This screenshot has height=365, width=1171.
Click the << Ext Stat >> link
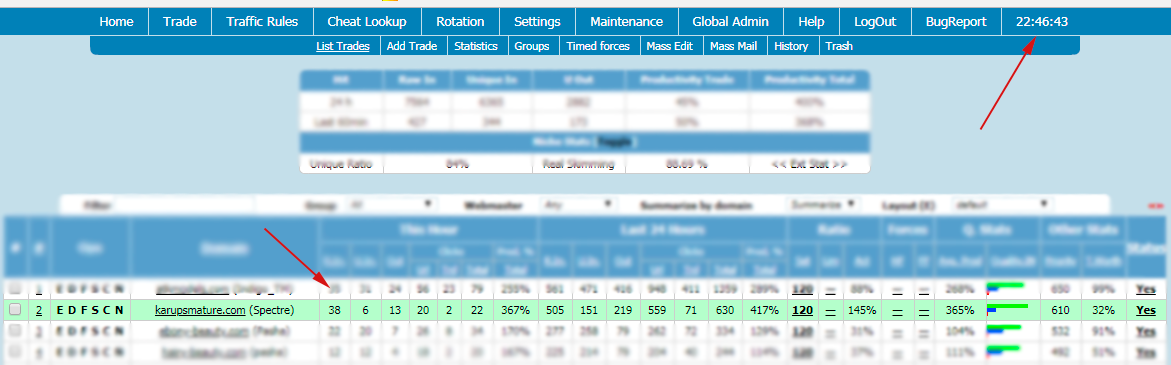point(809,163)
